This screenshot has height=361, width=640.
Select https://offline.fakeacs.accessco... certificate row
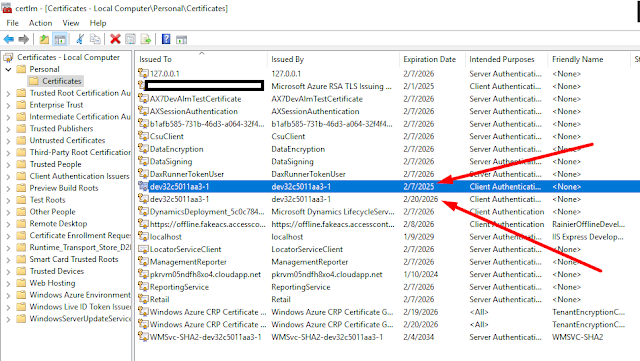click(x=389, y=224)
